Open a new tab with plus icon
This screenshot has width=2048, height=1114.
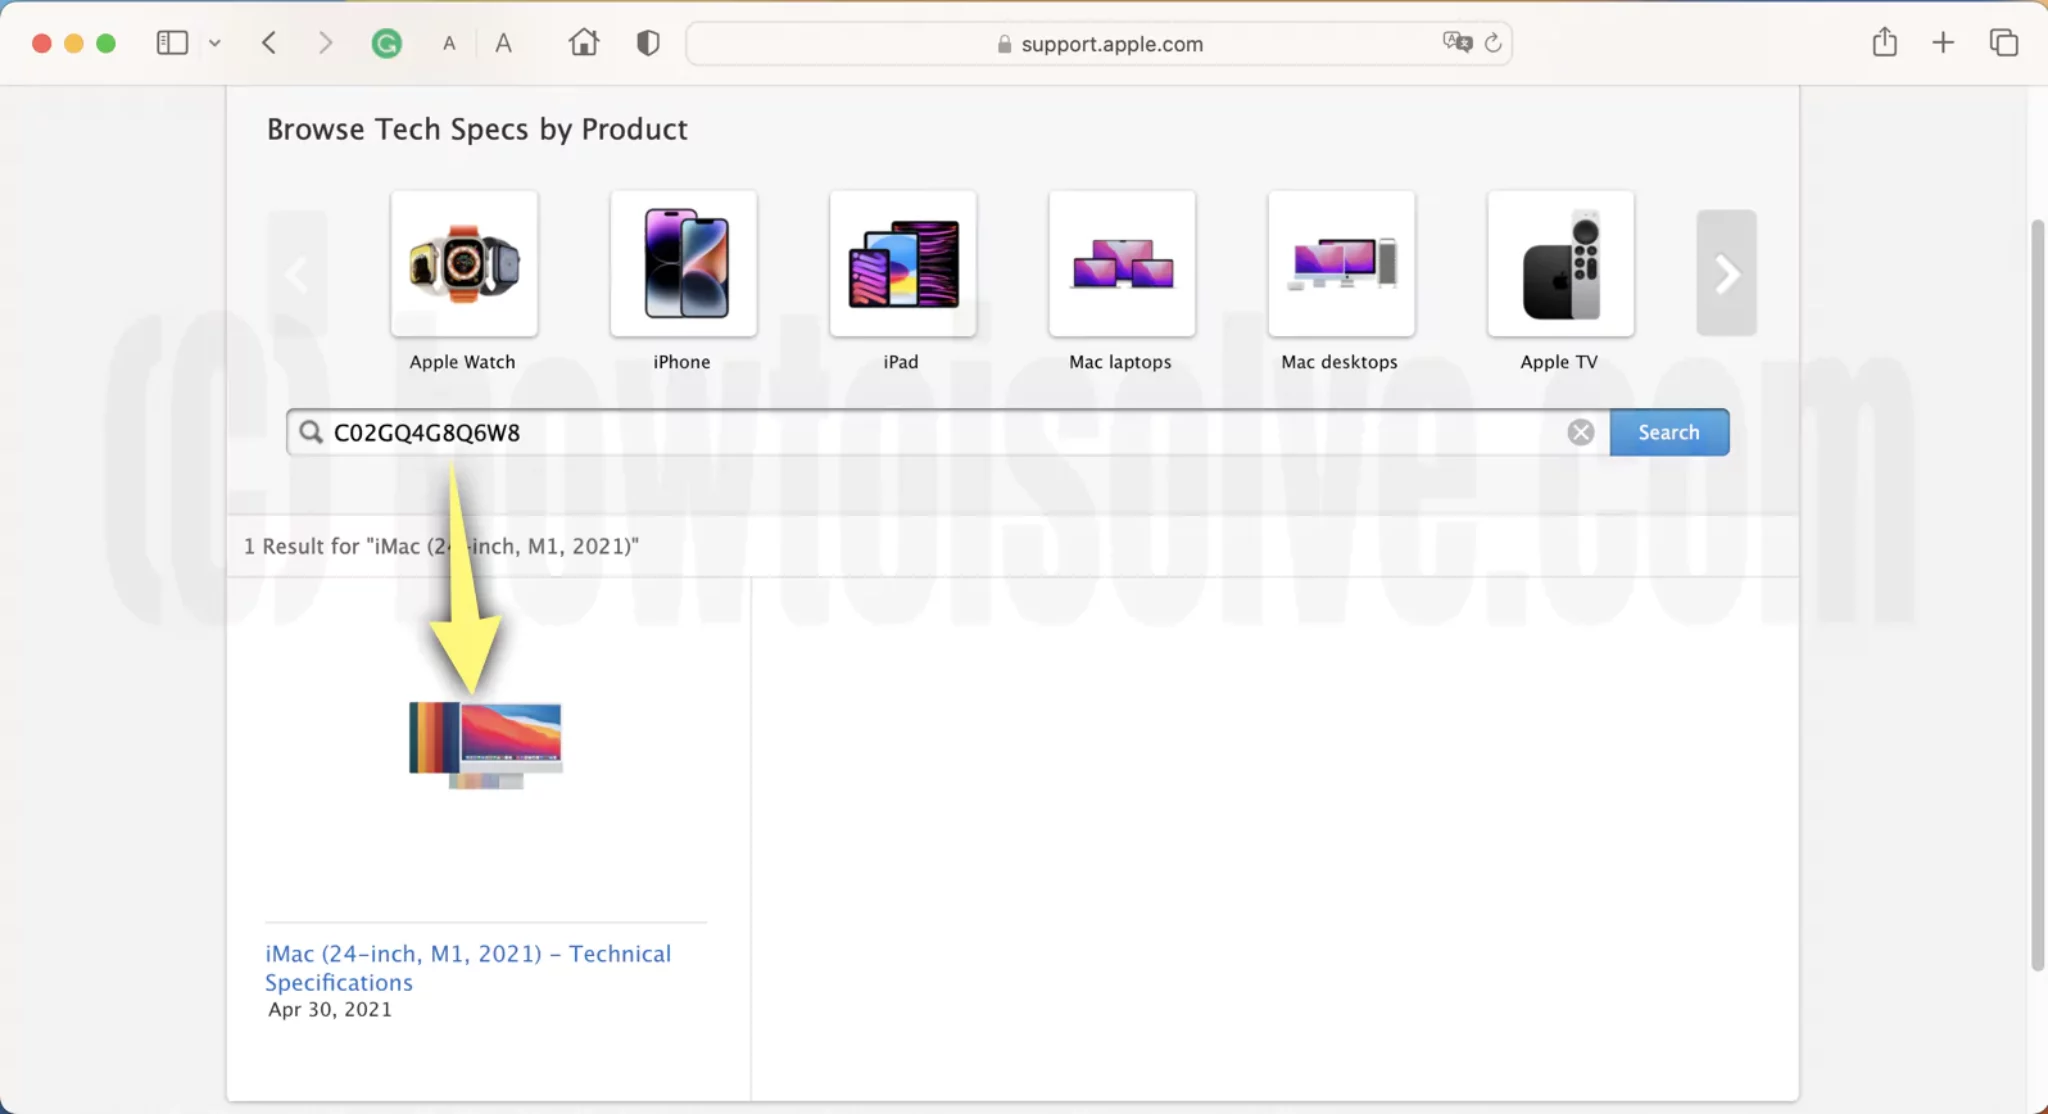[x=1943, y=43]
